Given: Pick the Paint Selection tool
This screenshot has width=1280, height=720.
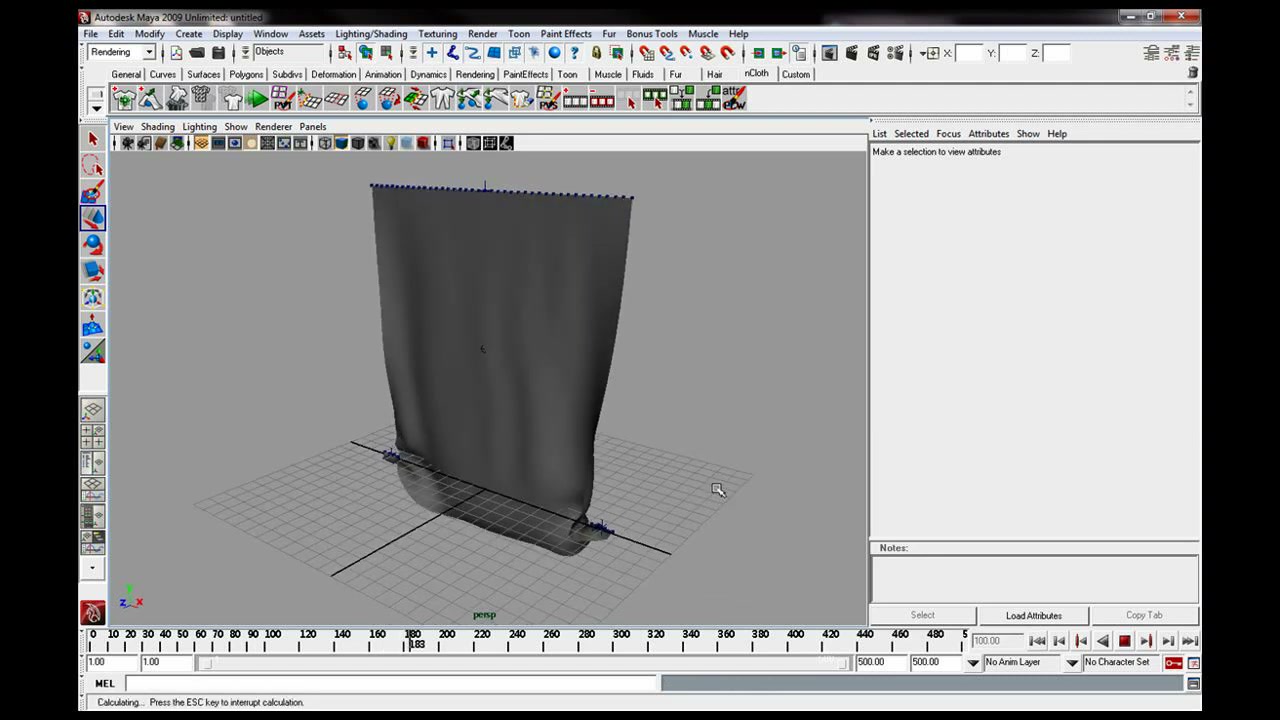Looking at the screenshot, I should click(x=93, y=192).
